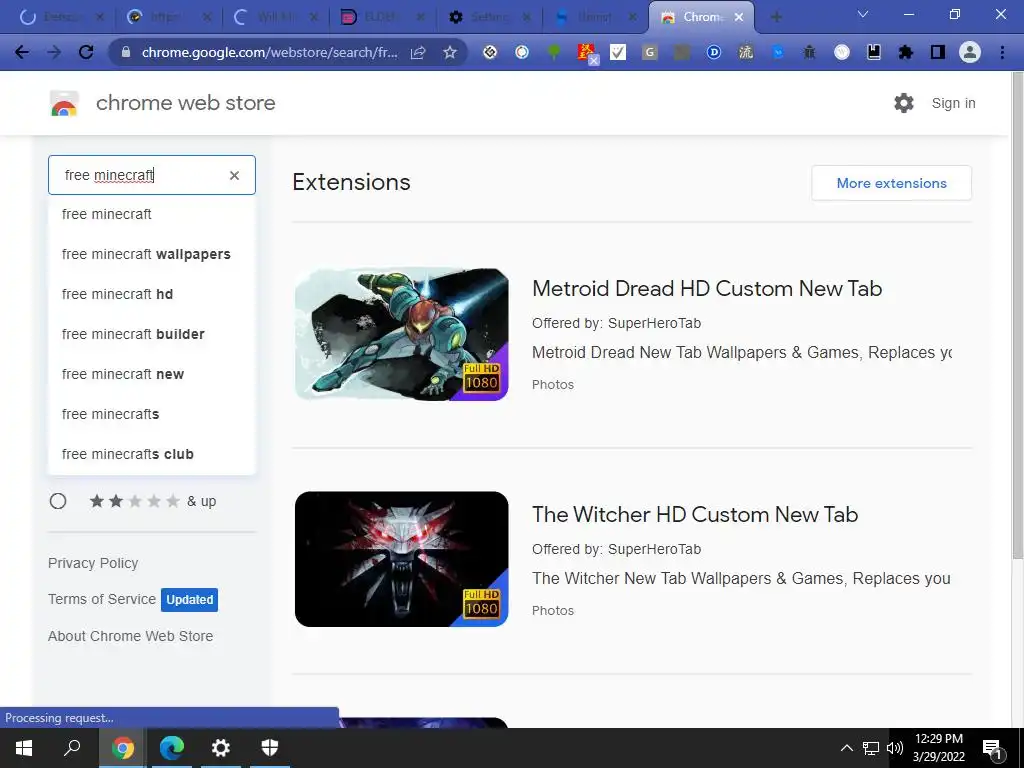Choose 'free minecraft hd' suggestion

tap(152, 294)
